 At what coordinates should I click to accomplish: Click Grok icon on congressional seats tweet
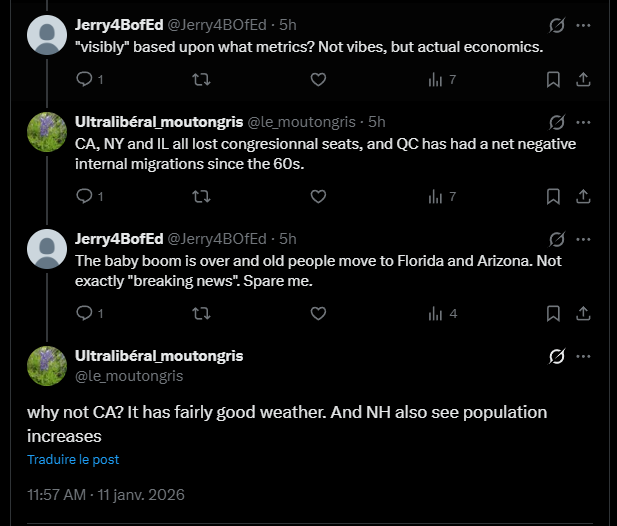pyautogui.click(x=559, y=122)
